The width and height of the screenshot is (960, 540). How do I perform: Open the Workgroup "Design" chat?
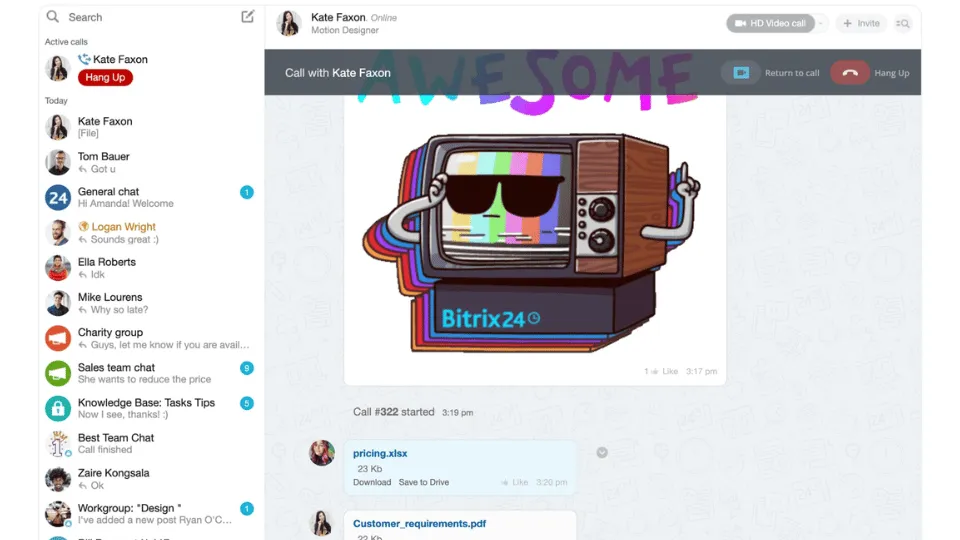[152, 514]
